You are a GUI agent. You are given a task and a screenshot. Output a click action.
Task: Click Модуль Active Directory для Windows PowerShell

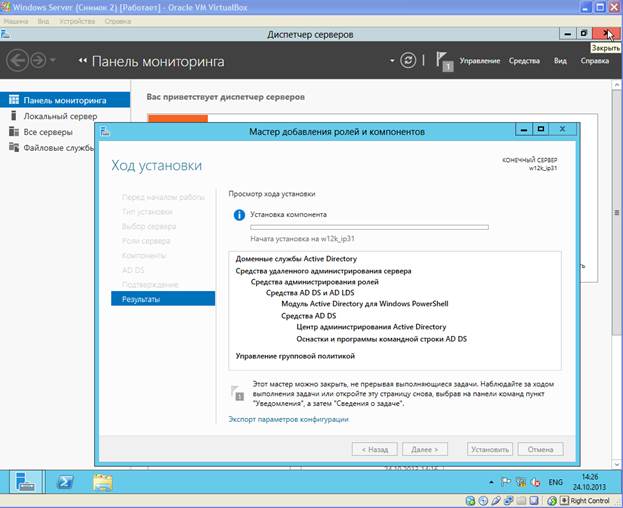[364, 304]
